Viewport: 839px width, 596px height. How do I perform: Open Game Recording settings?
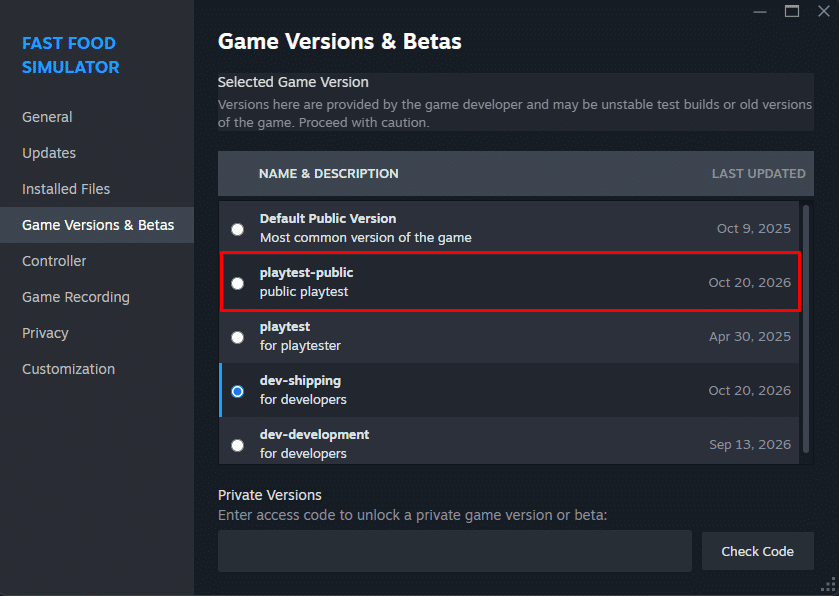76,297
